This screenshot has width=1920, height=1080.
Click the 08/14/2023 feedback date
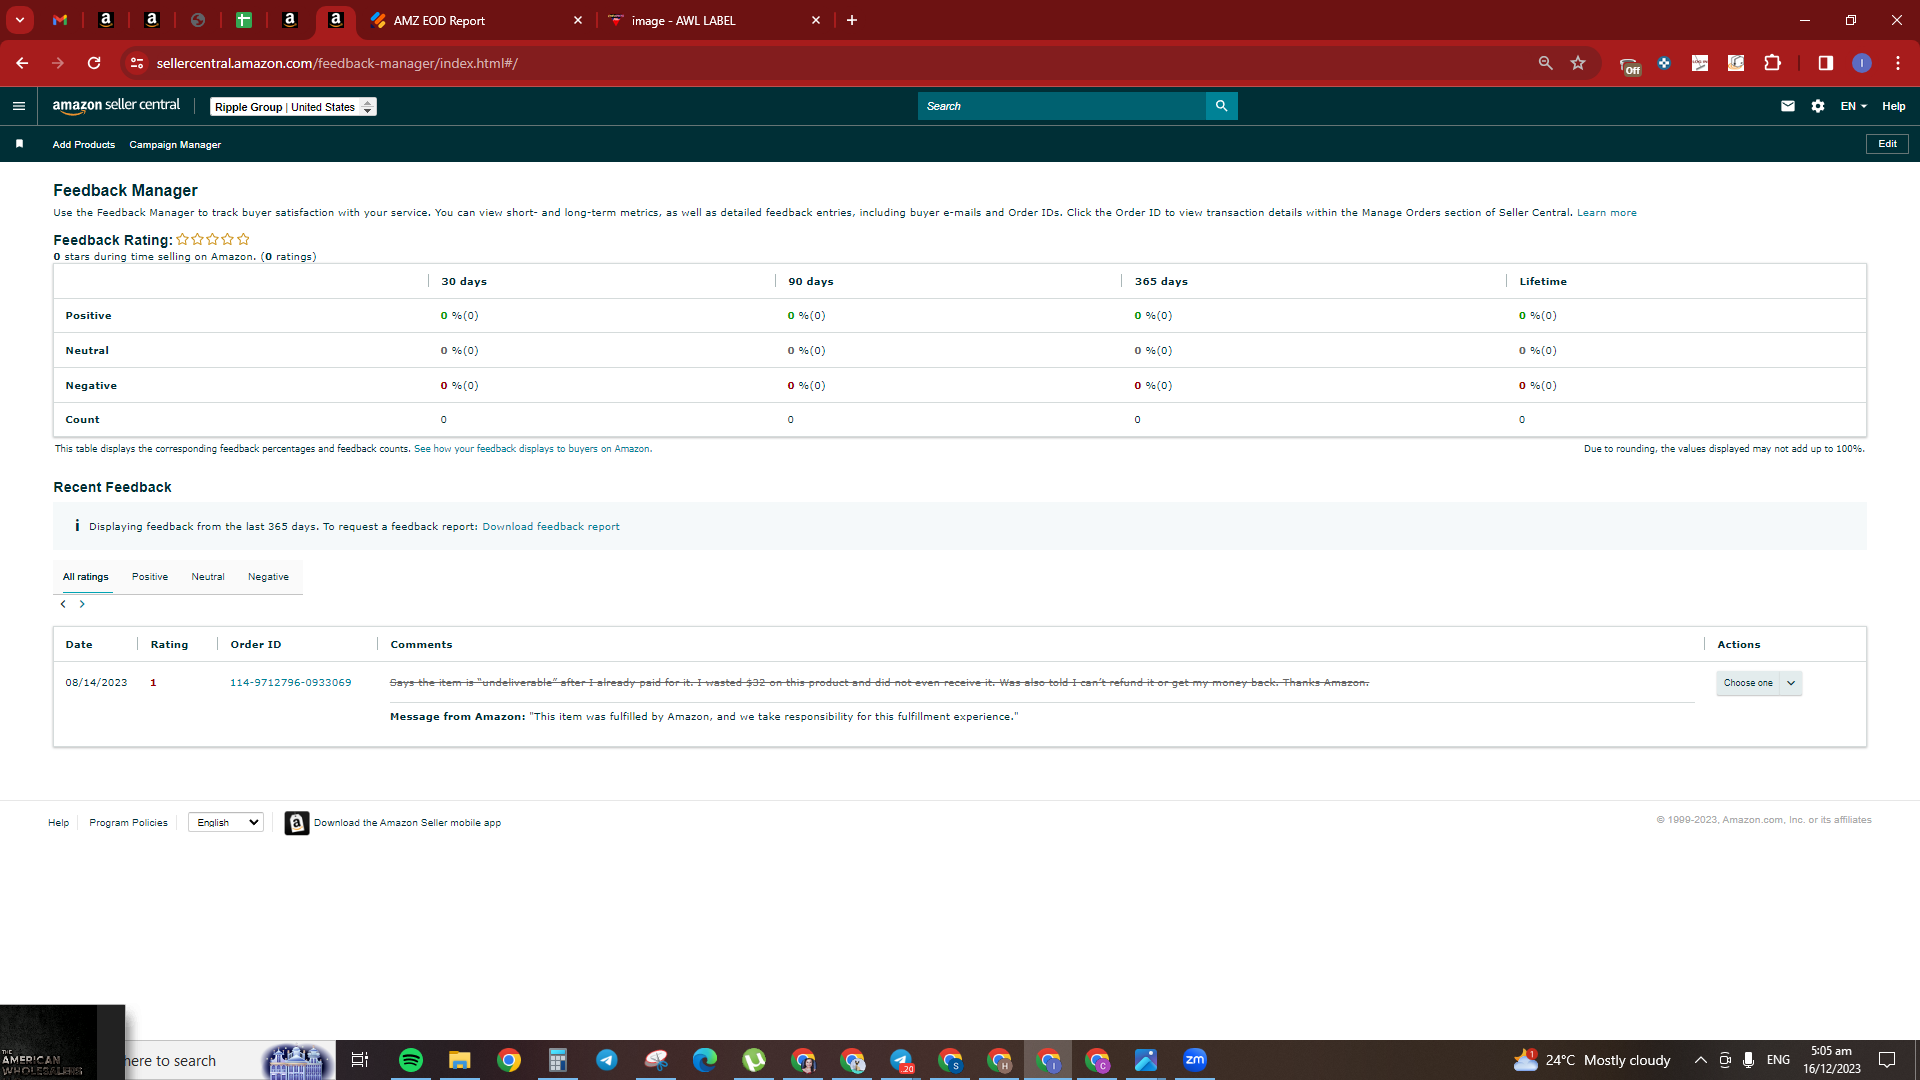[97, 683]
